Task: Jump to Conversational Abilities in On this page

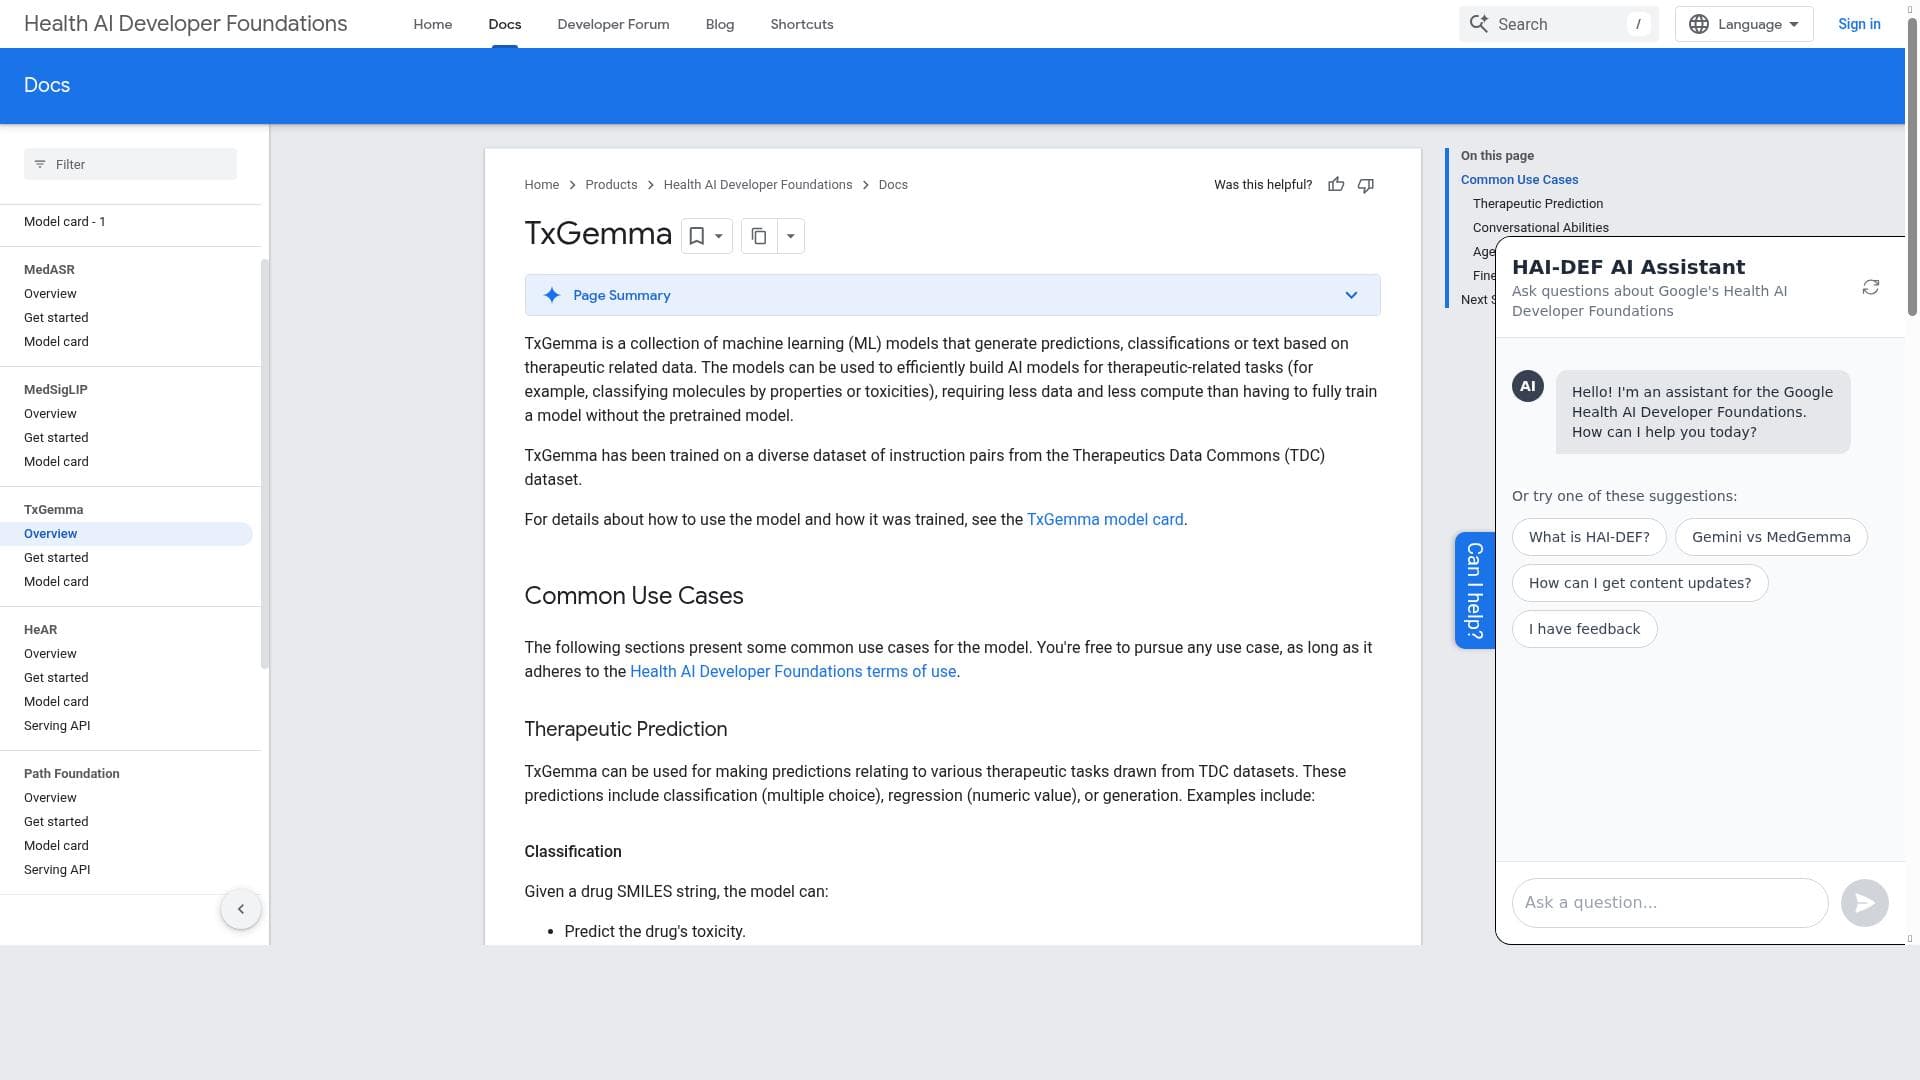Action: [1541, 228]
